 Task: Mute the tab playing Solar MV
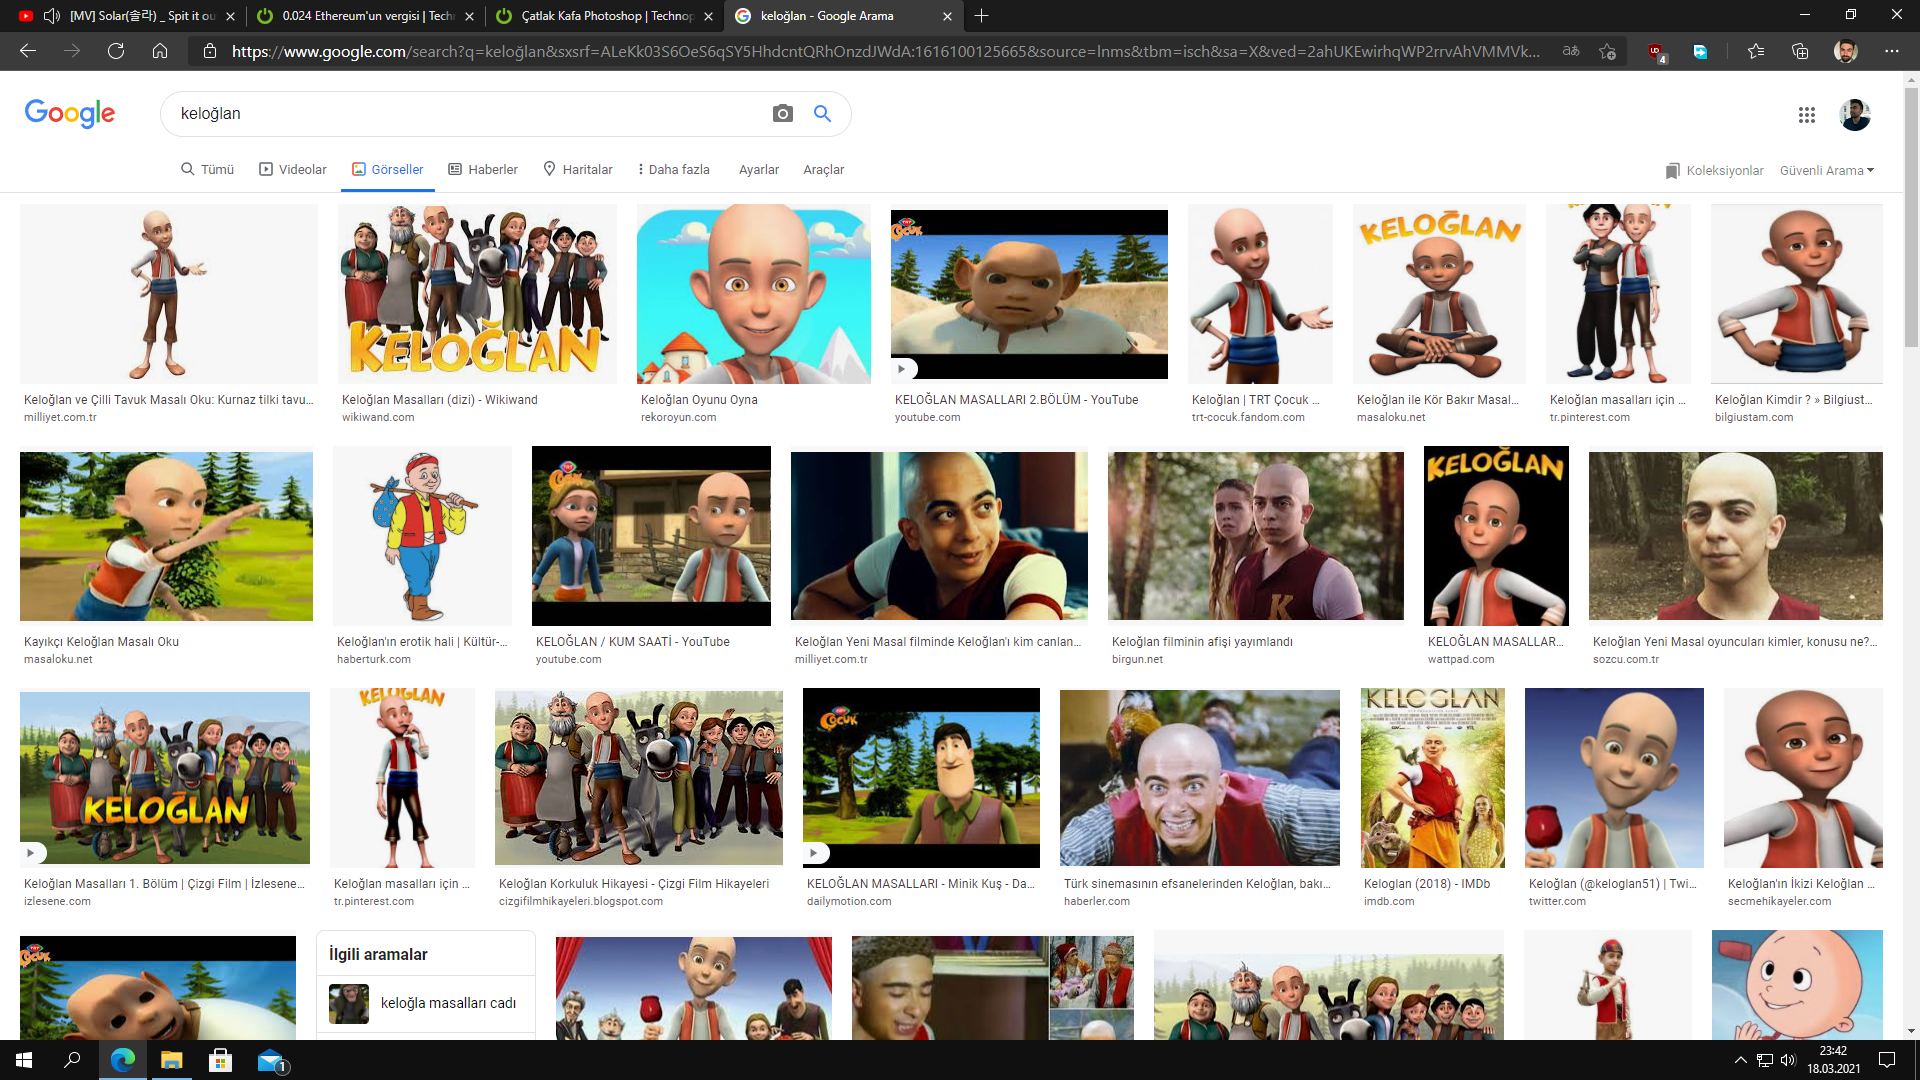[x=52, y=16]
